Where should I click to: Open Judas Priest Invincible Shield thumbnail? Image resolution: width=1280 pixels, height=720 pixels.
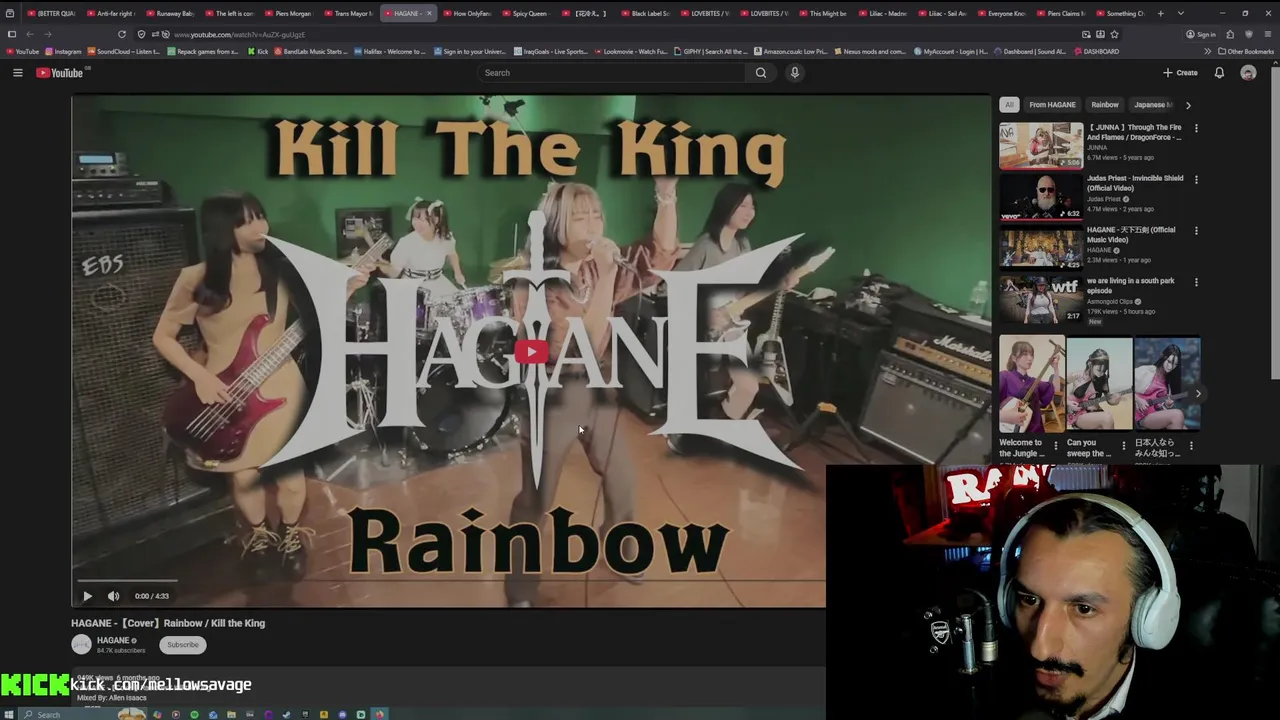[x=1041, y=197]
